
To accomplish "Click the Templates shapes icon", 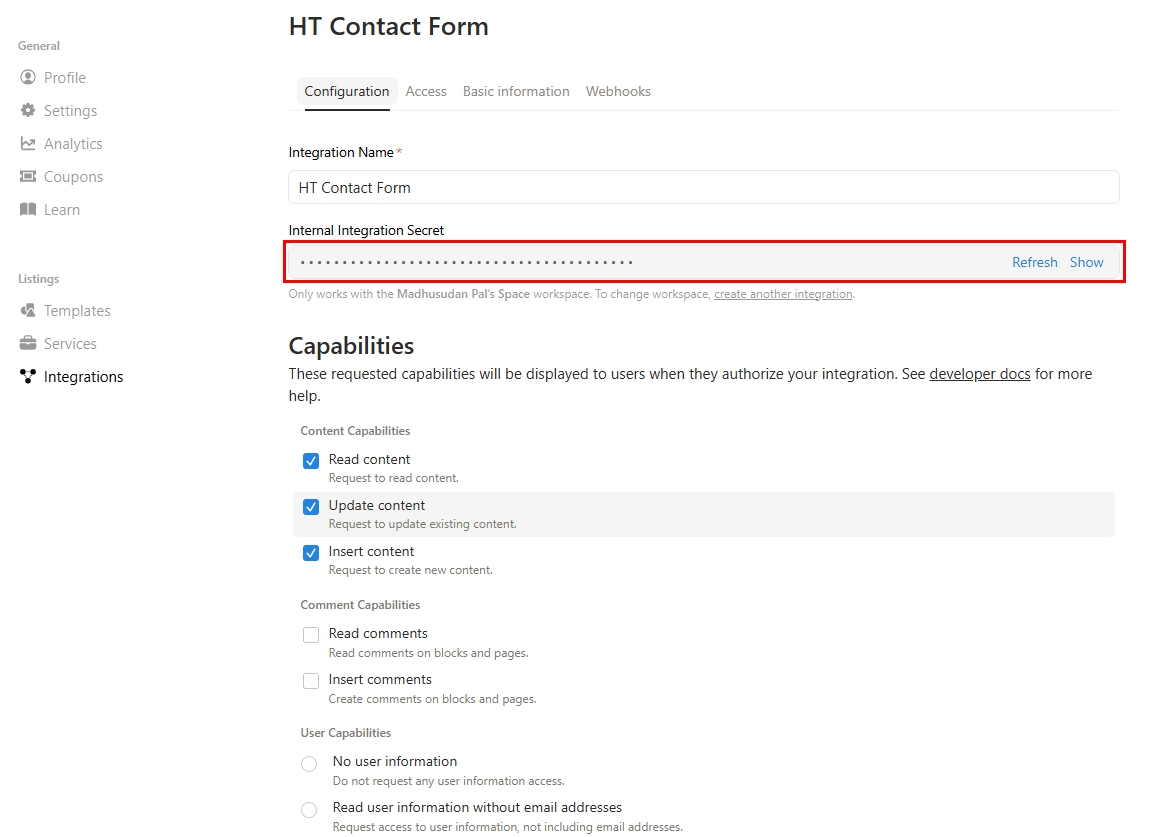I will point(28,311).
